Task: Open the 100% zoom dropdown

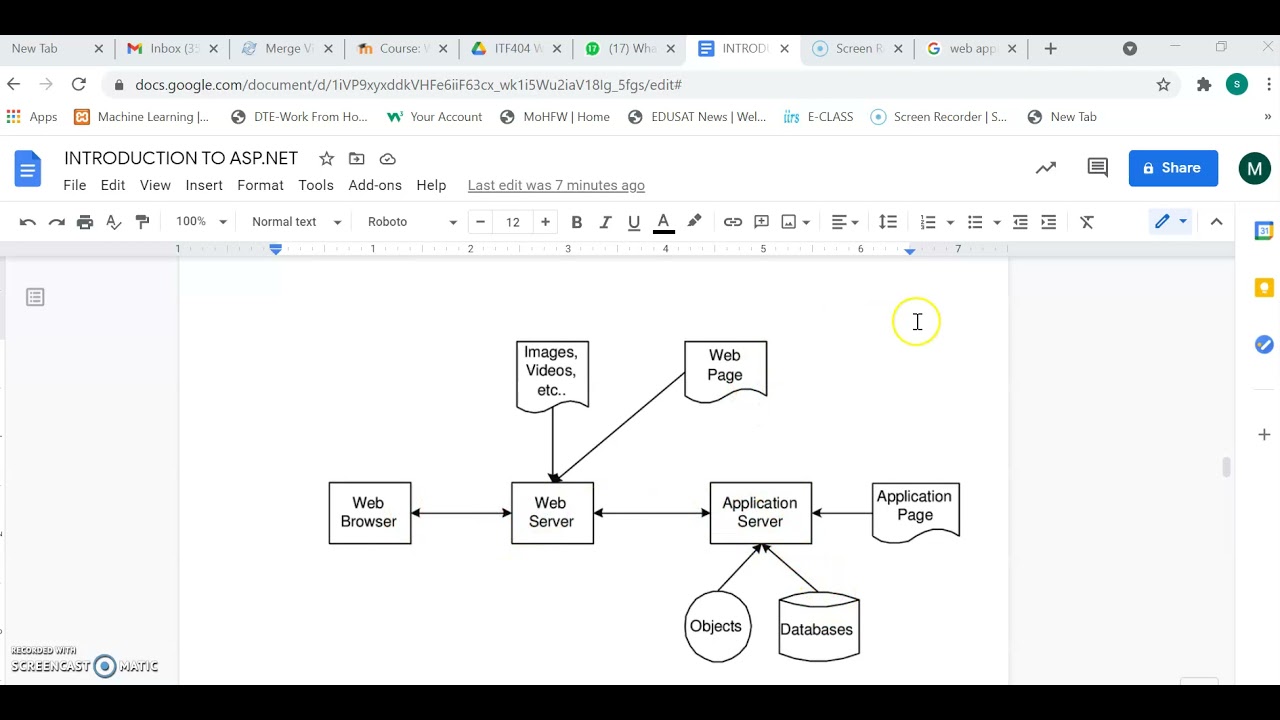Action: tap(201, 222)
